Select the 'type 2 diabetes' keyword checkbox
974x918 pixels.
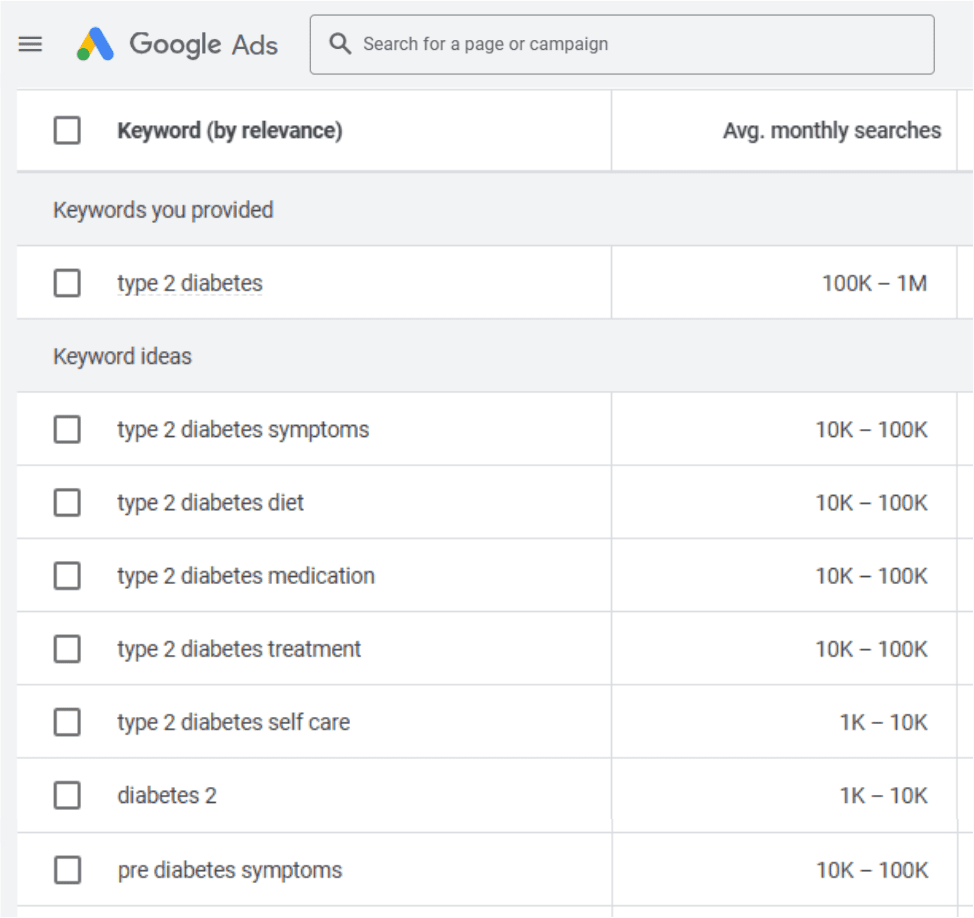point(67,283)
